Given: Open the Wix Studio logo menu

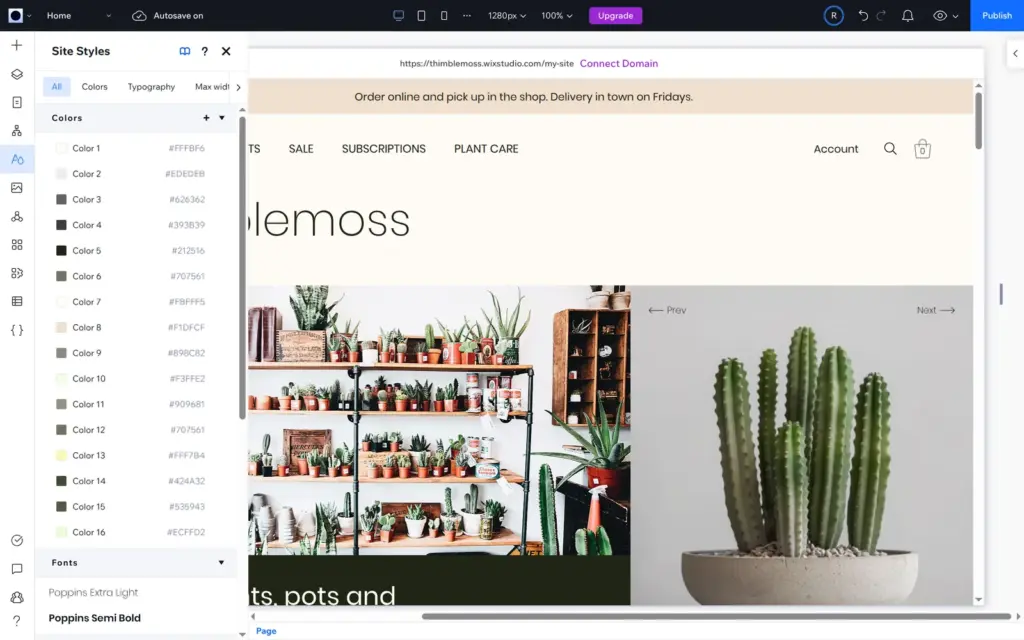Looking at the screenshot, I should pyautogui.click(x=19, y=15).
